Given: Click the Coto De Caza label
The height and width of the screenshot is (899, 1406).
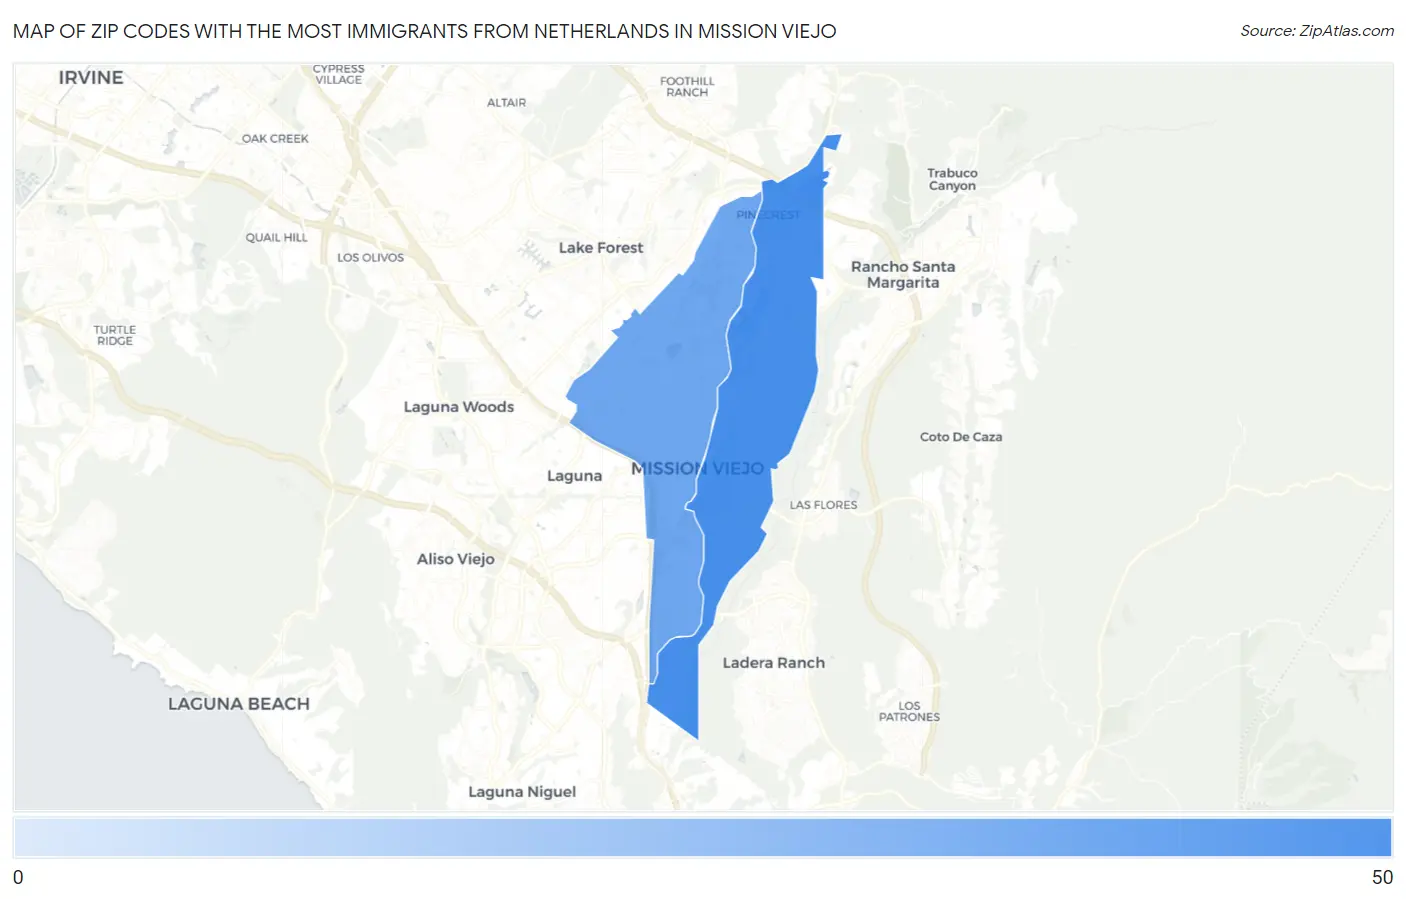Looking at the screenshot, I should [961, 437].
